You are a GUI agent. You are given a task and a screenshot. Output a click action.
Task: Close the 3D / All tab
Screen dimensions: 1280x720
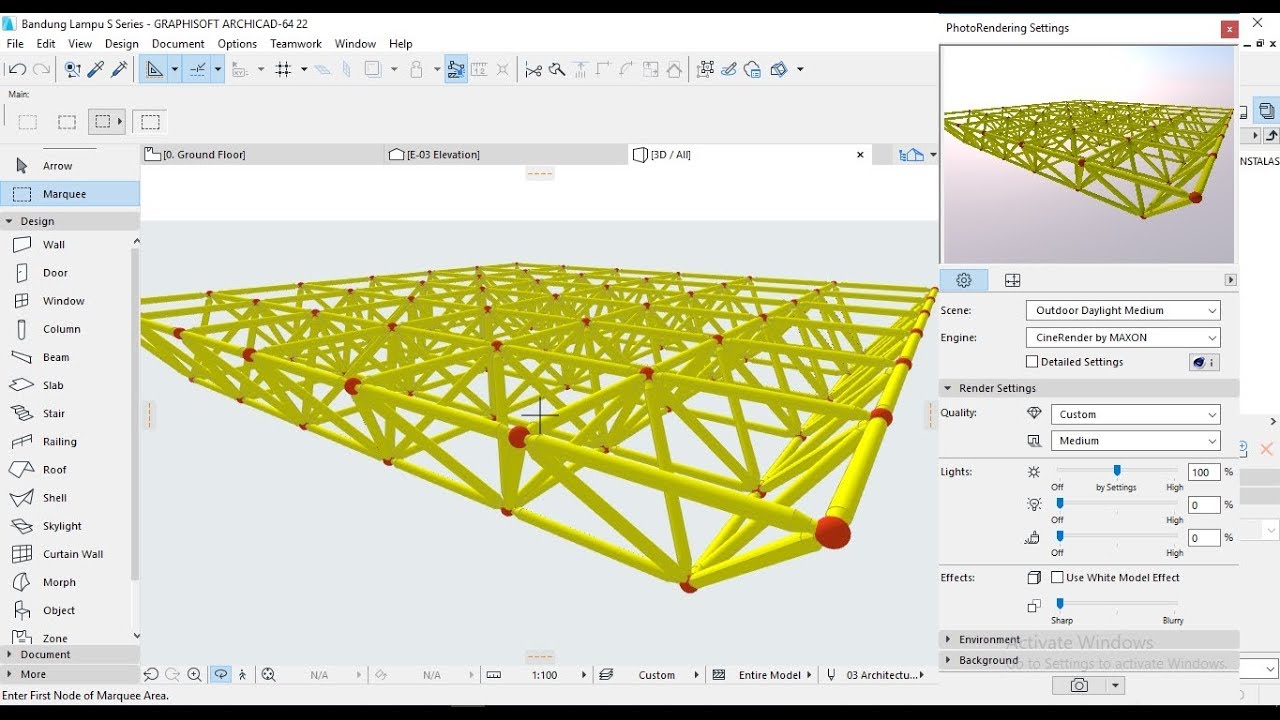point(860,155)
